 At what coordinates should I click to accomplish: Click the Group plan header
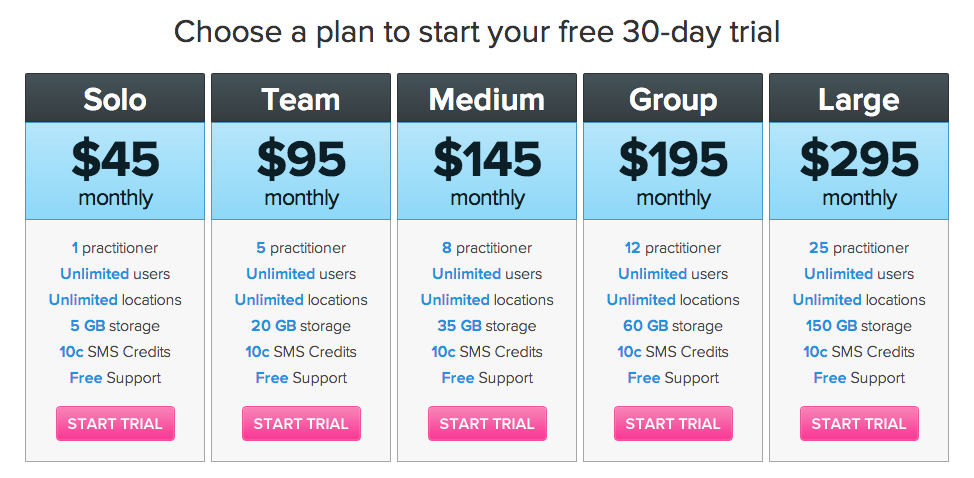[x=673, y=99]
